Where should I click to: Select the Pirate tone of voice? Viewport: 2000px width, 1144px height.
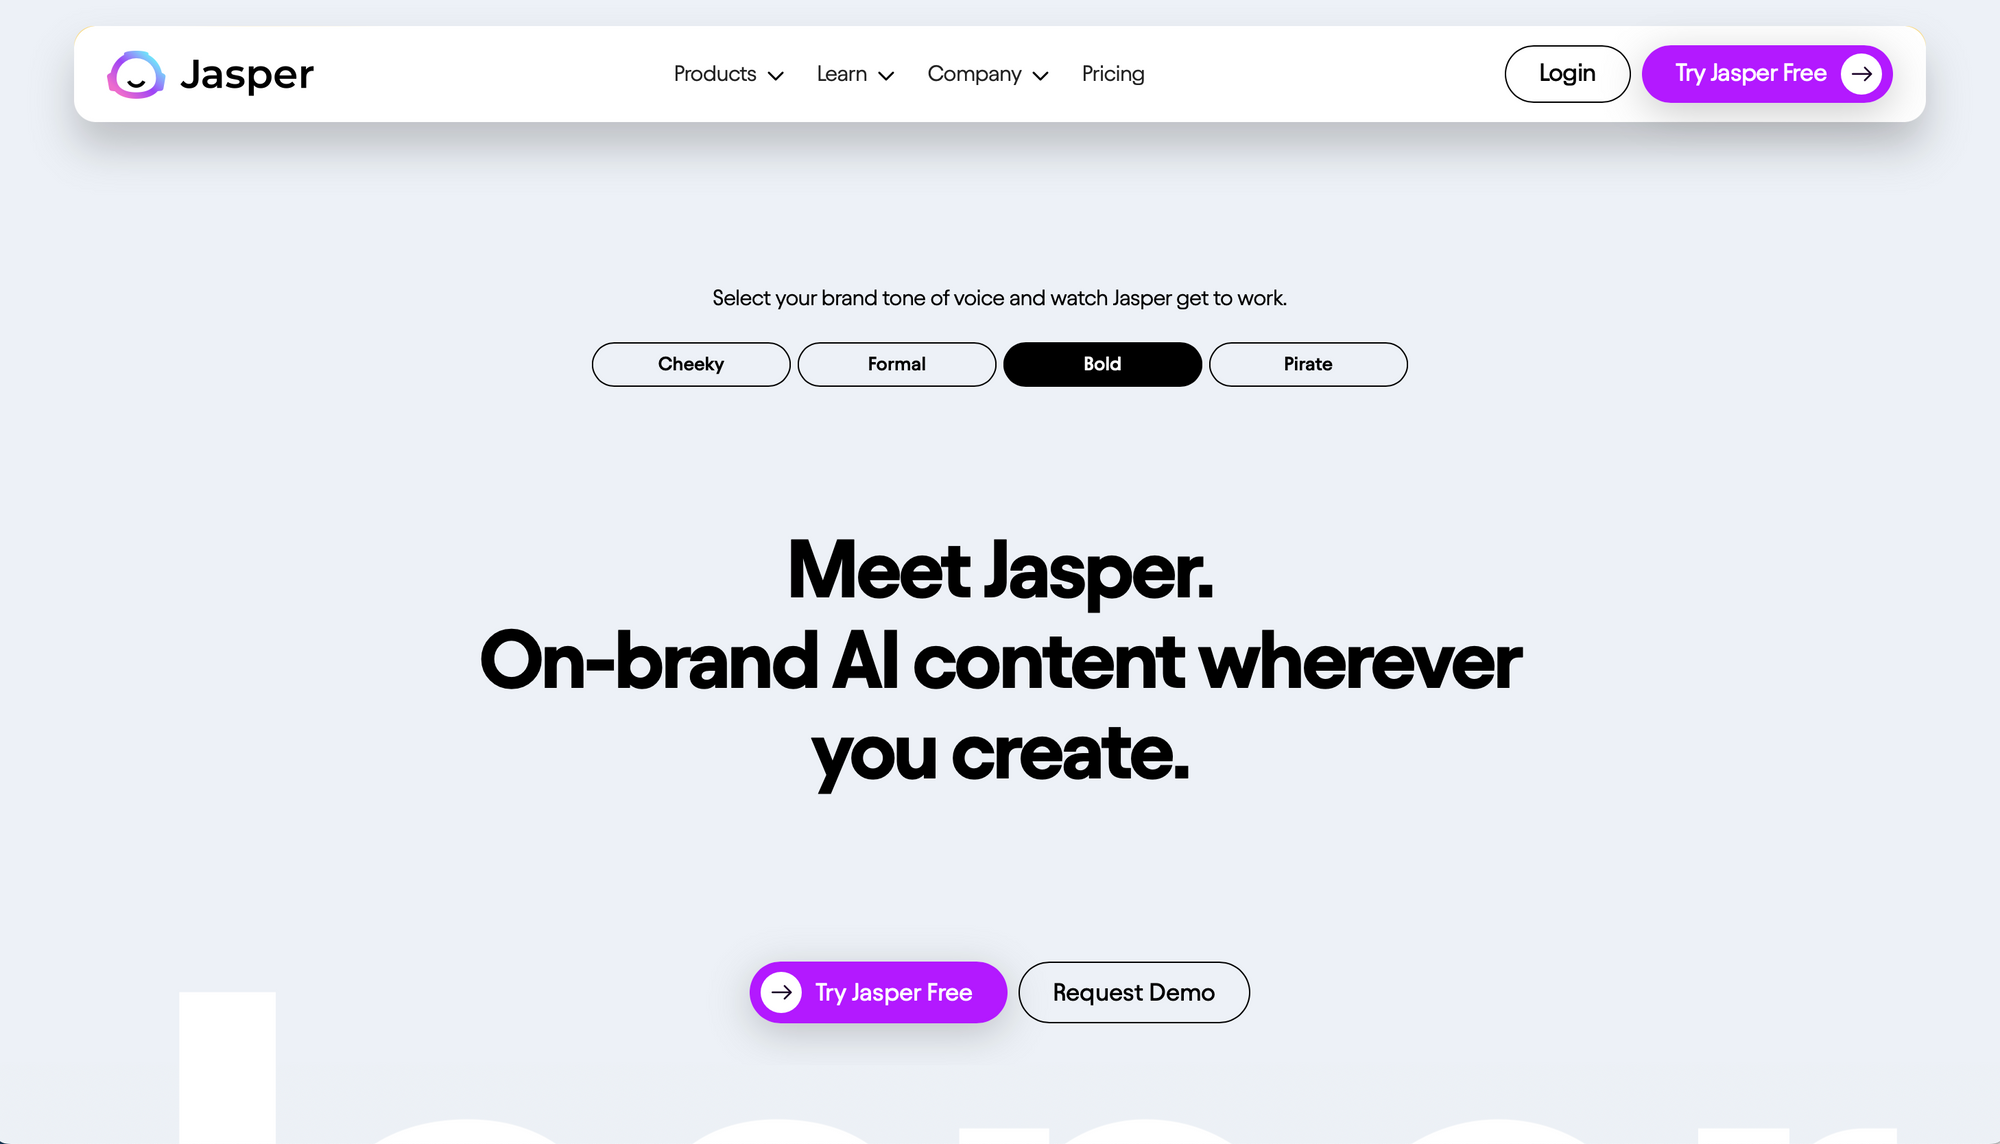click(1308, 364)
